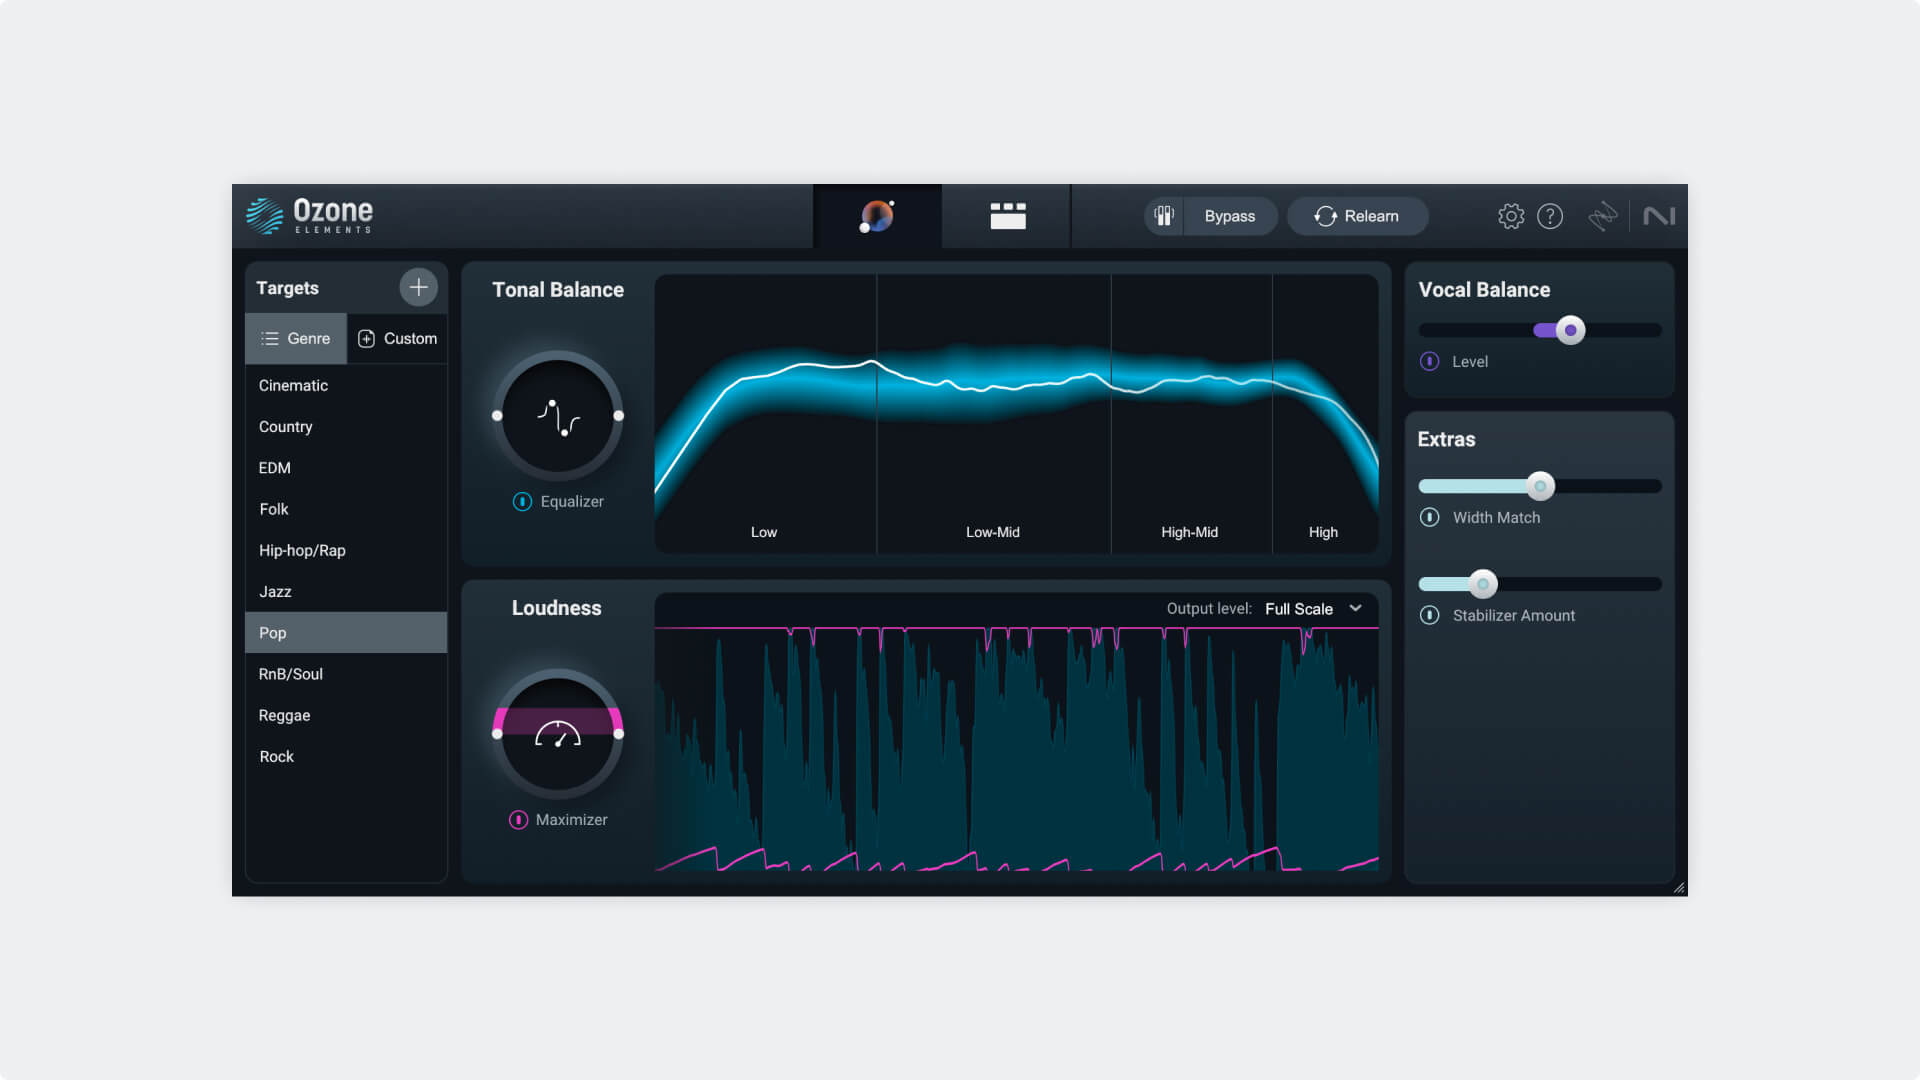The height and width of the screenshot is (1080, 1920).
Task: Click the Add target plus button
Action: click(418, 286)
